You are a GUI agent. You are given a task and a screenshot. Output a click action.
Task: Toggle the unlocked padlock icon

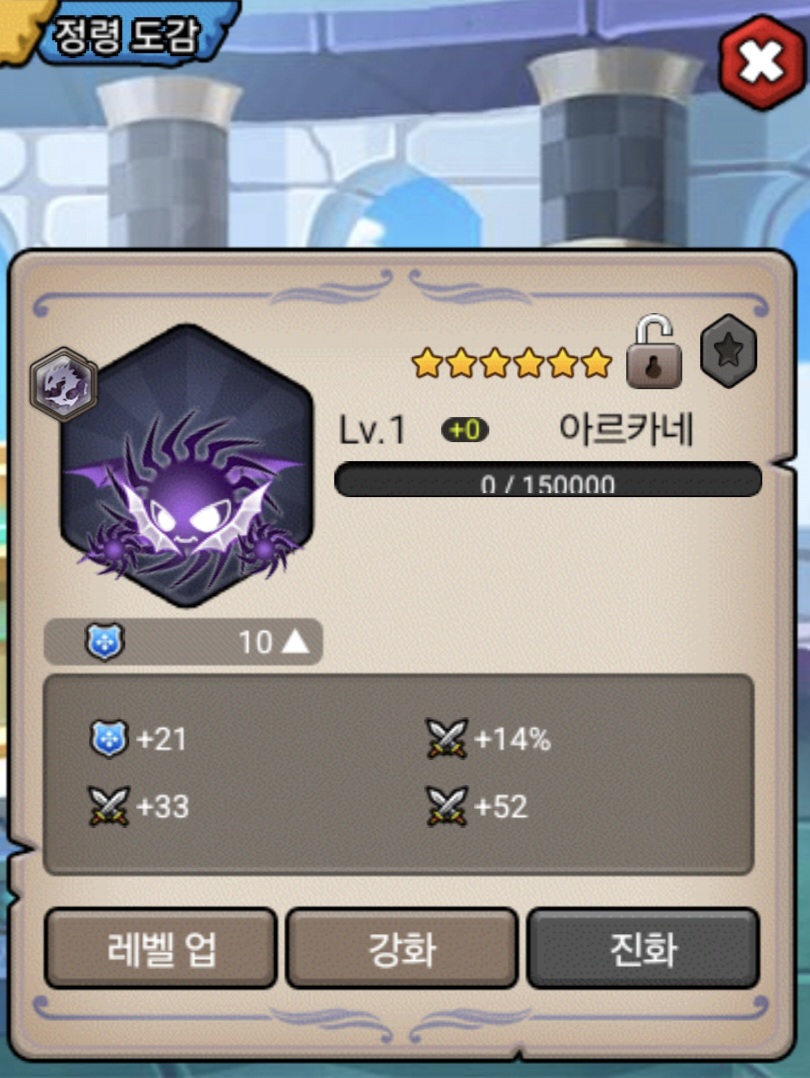coord(654,352)
